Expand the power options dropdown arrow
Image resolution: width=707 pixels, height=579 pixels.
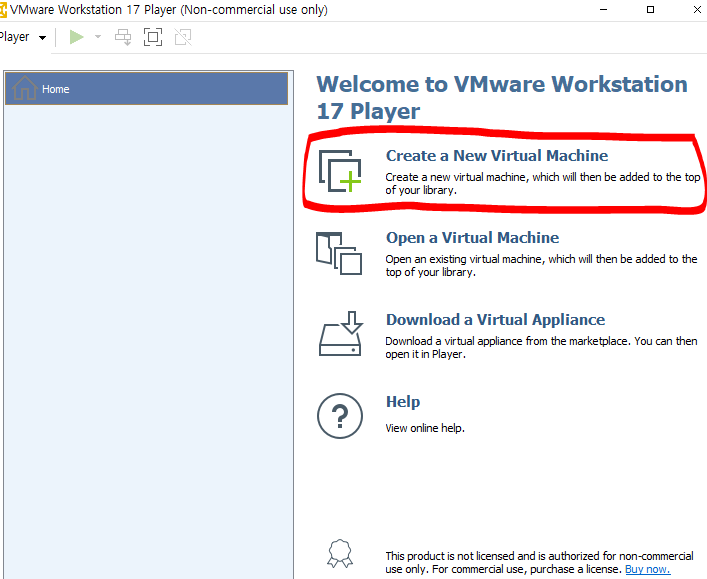[x=98, y=37]
